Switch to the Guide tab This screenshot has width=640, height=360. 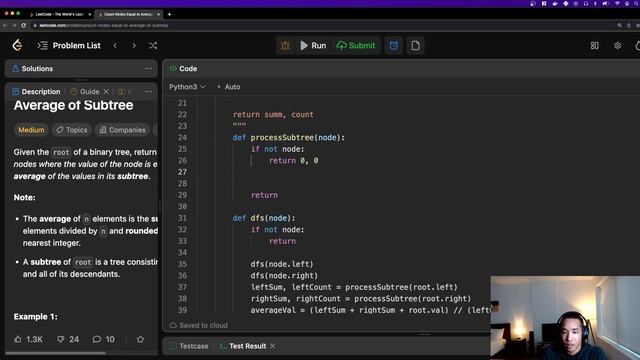tap(85, 91)
